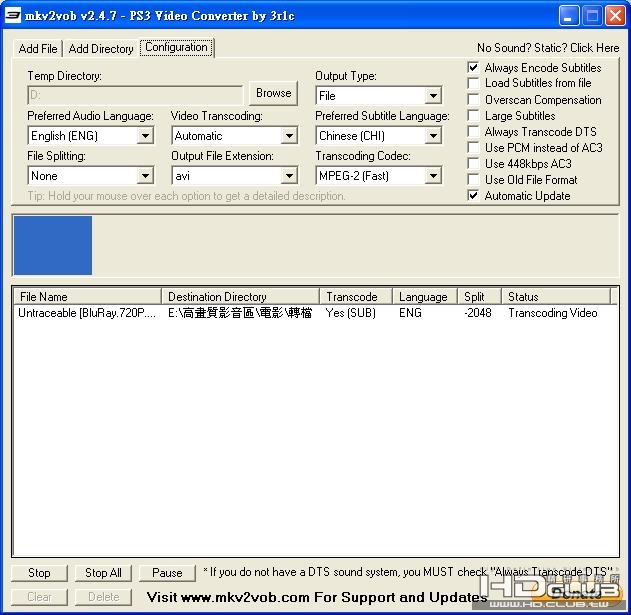This screenshot has height=615, width=631.
Task: Click the blue progress bar
Action: coord(53,246)
